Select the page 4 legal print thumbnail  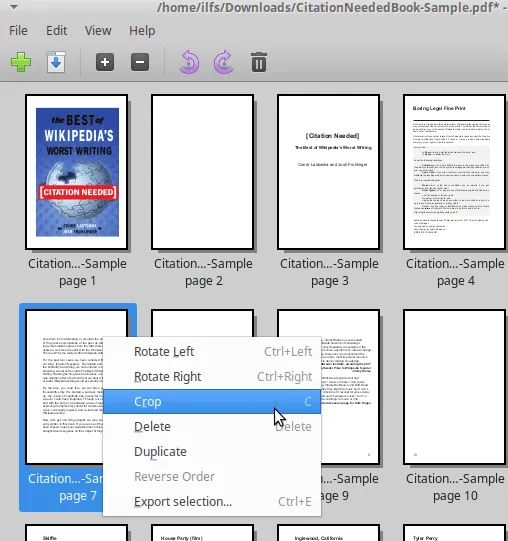pyautogui.click(x=455, y=172)
